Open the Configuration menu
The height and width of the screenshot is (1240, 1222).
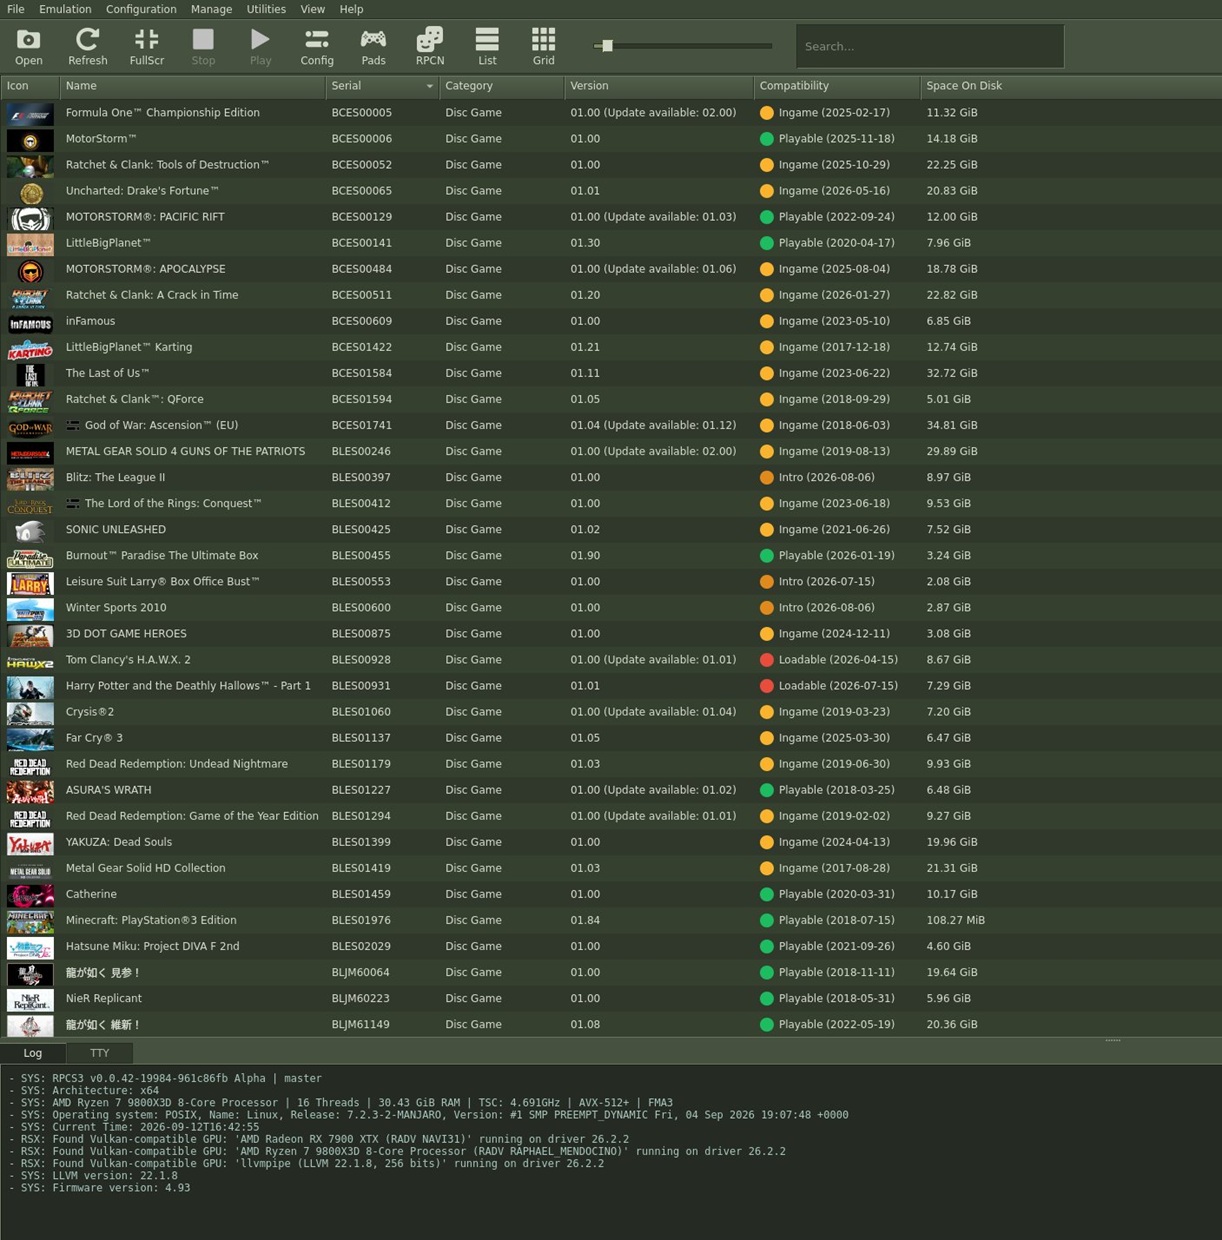click(x=141, y=9)
